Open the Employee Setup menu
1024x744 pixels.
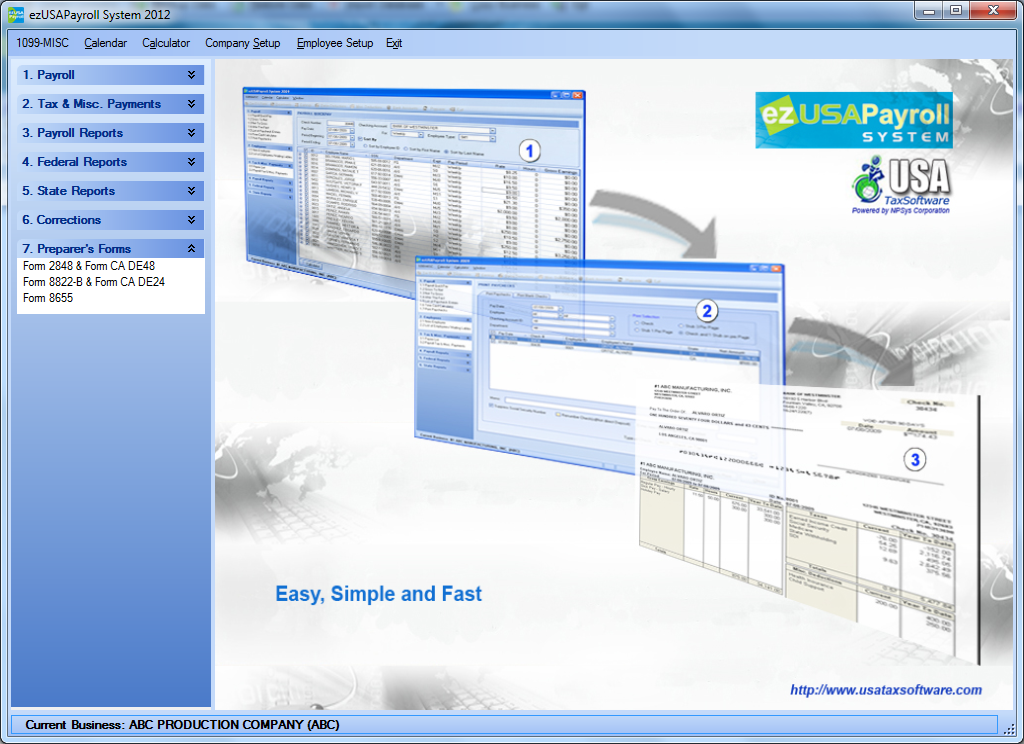pyautogui.click(x=334, y=43)
